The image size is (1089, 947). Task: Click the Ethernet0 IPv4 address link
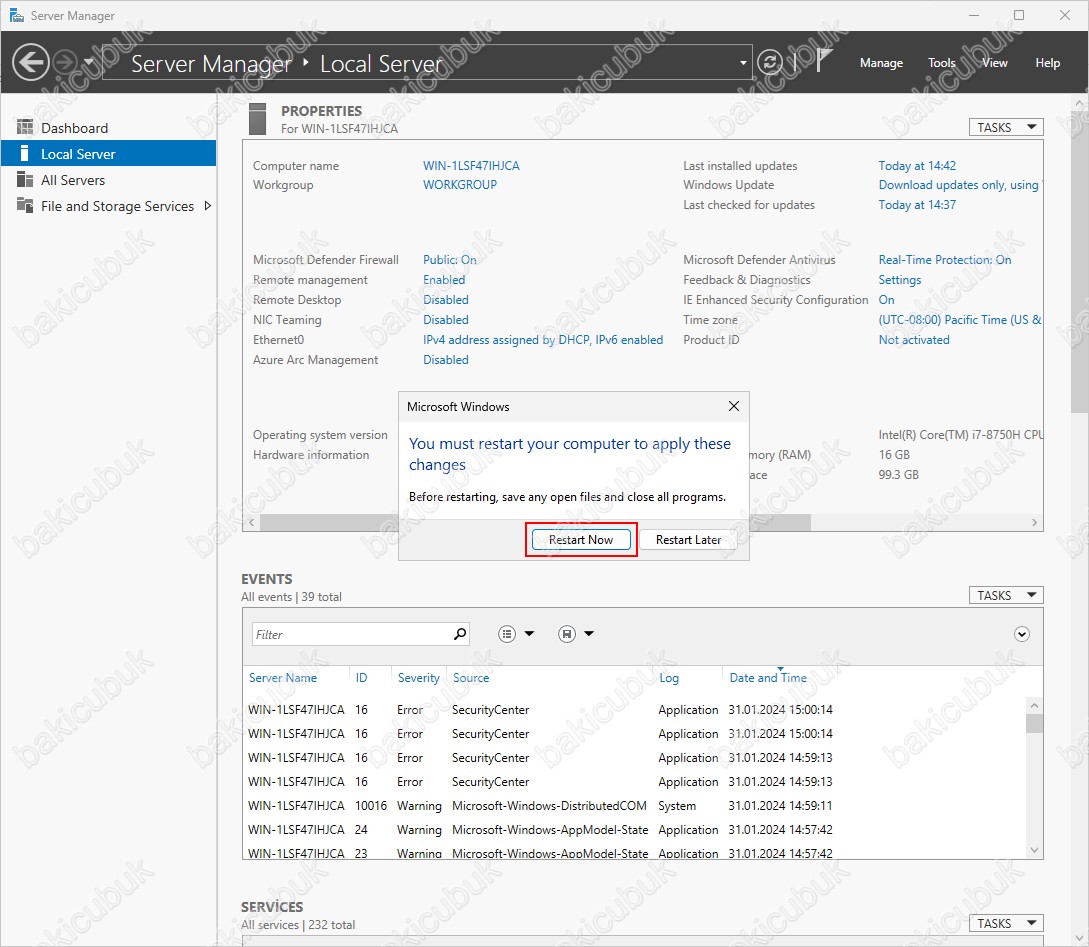click(x=542, y=340)
